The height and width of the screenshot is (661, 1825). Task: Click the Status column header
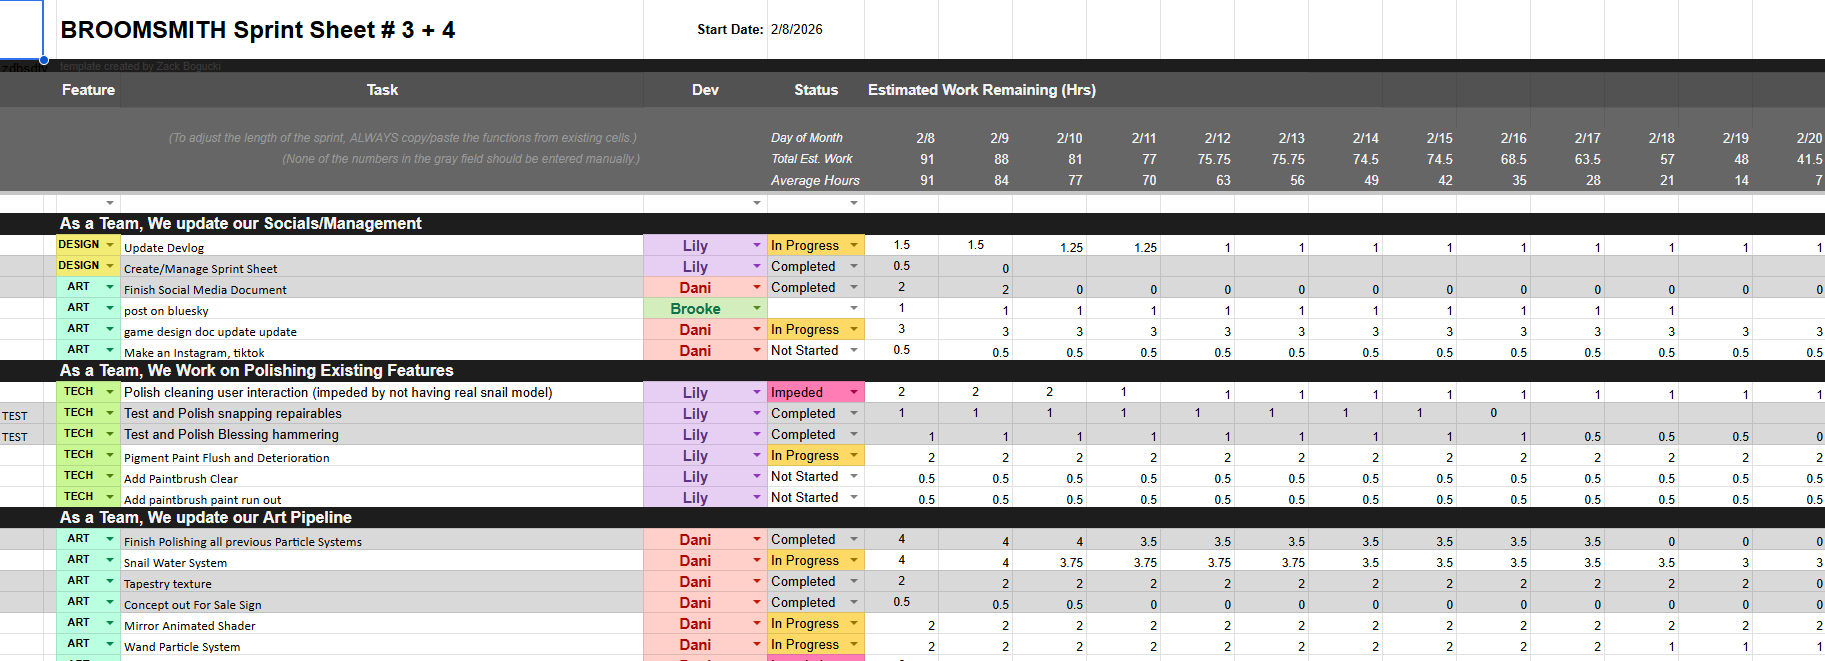(816, 90)
